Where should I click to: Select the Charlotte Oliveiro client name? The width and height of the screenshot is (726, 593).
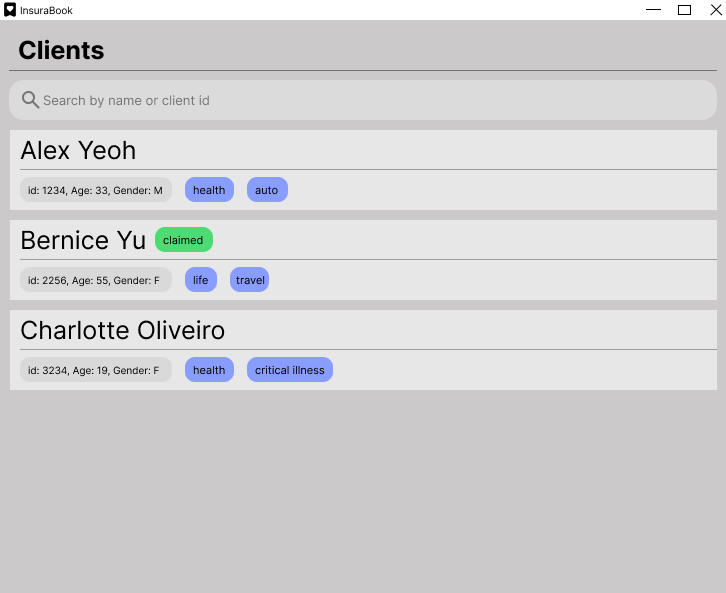[122, 330]
